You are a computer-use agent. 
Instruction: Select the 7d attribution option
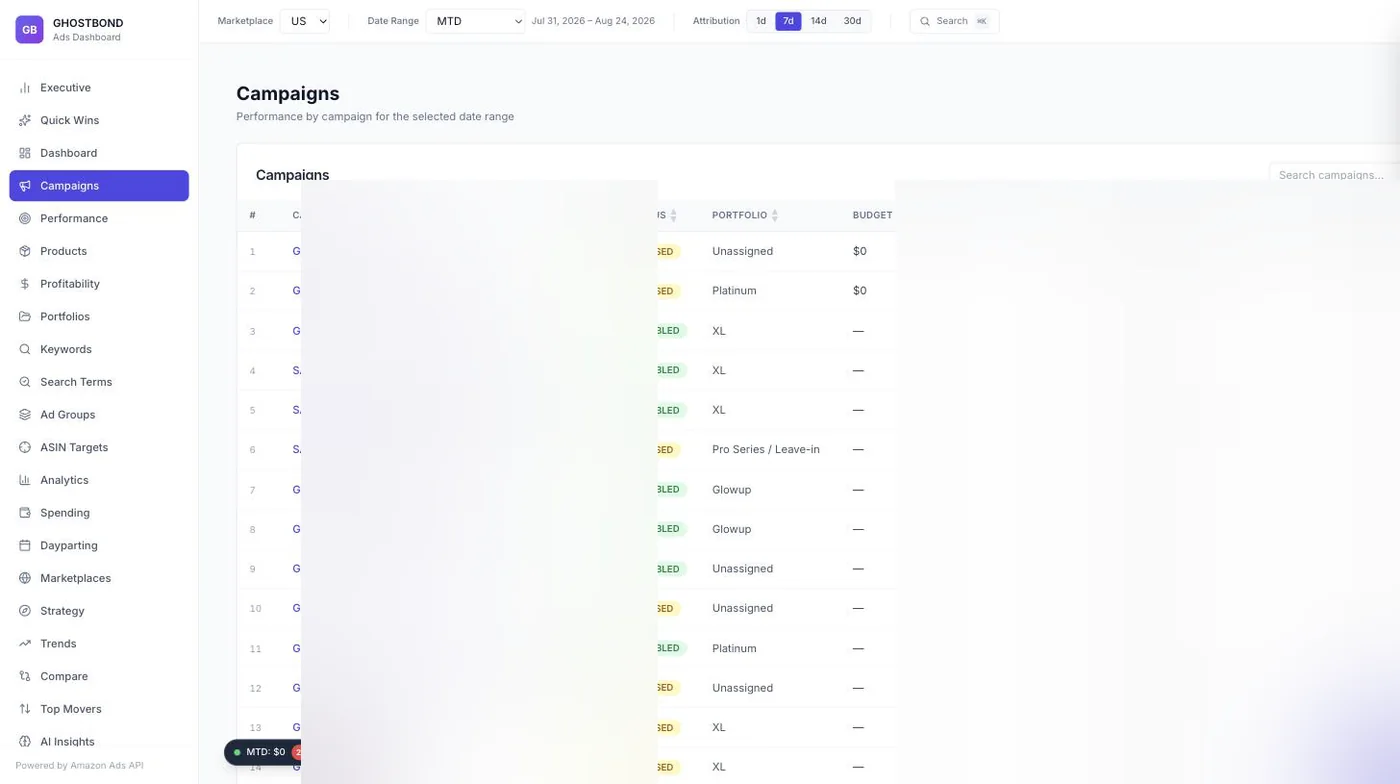pos(788,21)
